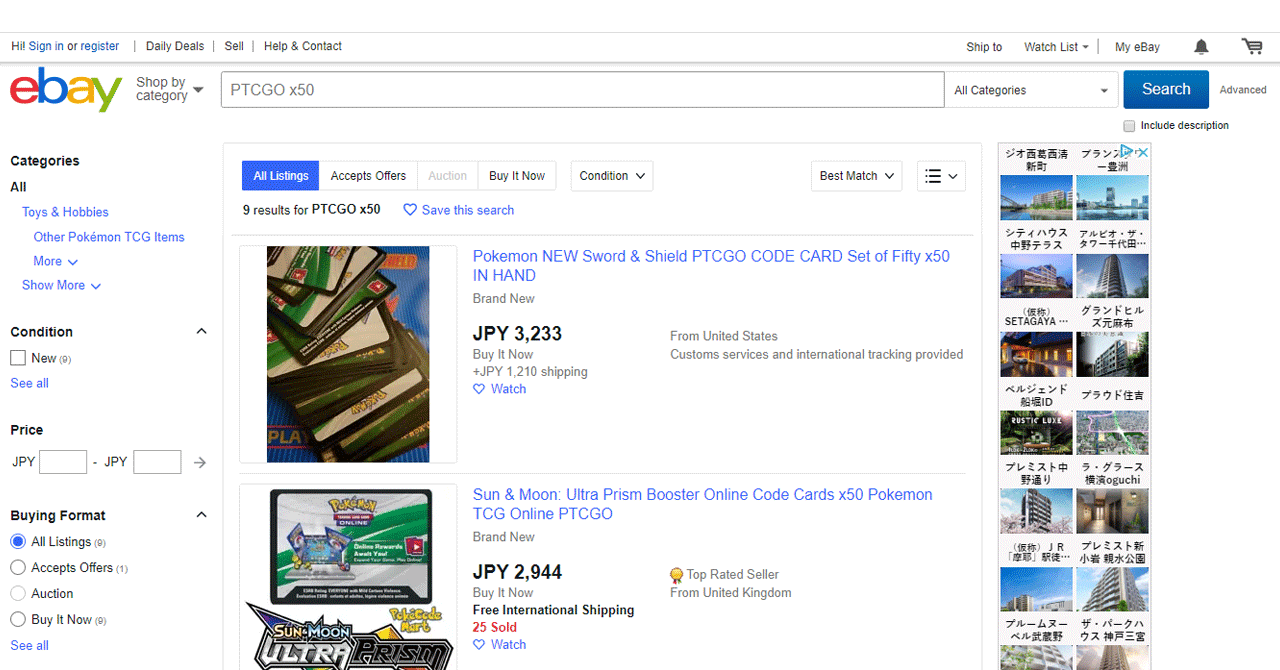Click See all under Condition

[29, 383]
